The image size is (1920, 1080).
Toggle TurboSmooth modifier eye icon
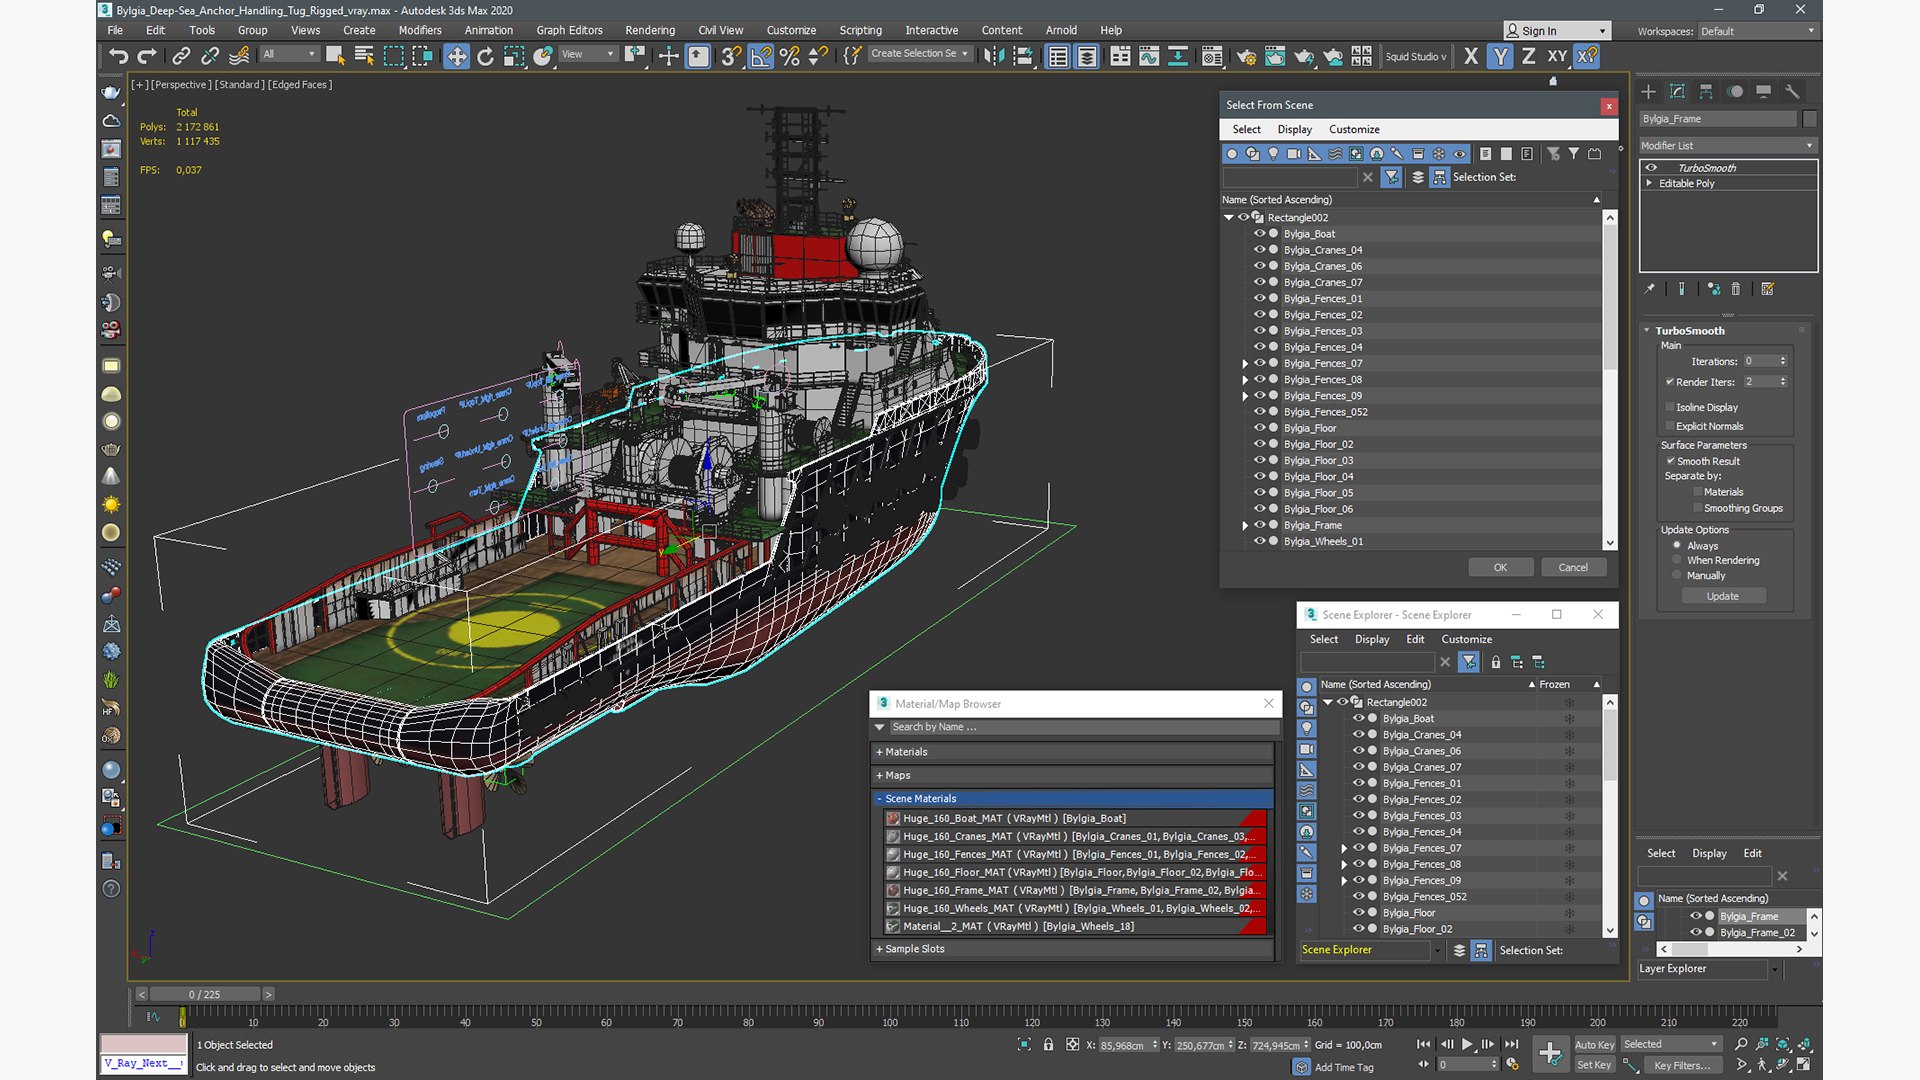1651,168
